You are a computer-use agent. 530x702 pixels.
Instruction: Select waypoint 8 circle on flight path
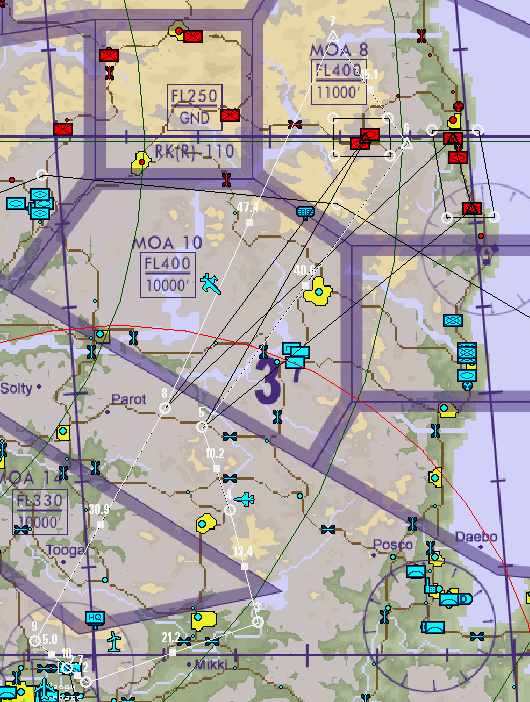coord(166,408)
